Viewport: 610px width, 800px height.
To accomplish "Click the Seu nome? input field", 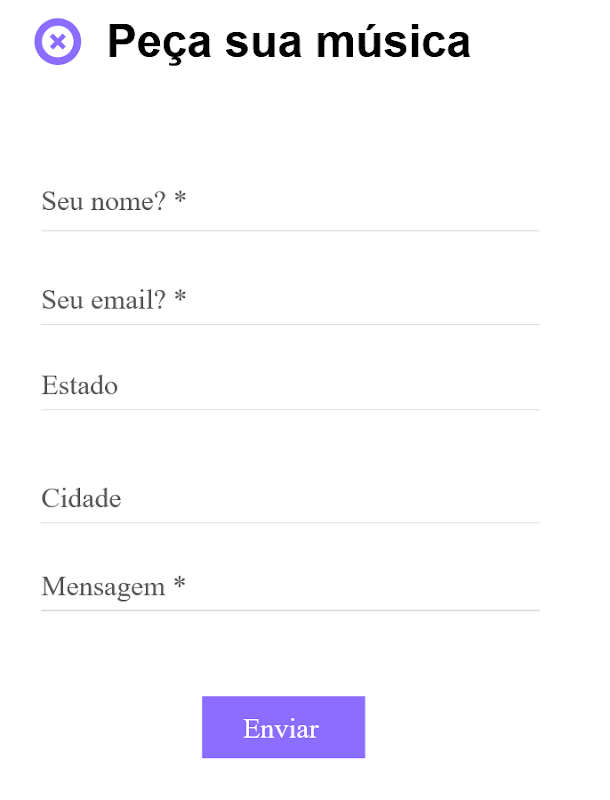I will click(x=290, y=203).
